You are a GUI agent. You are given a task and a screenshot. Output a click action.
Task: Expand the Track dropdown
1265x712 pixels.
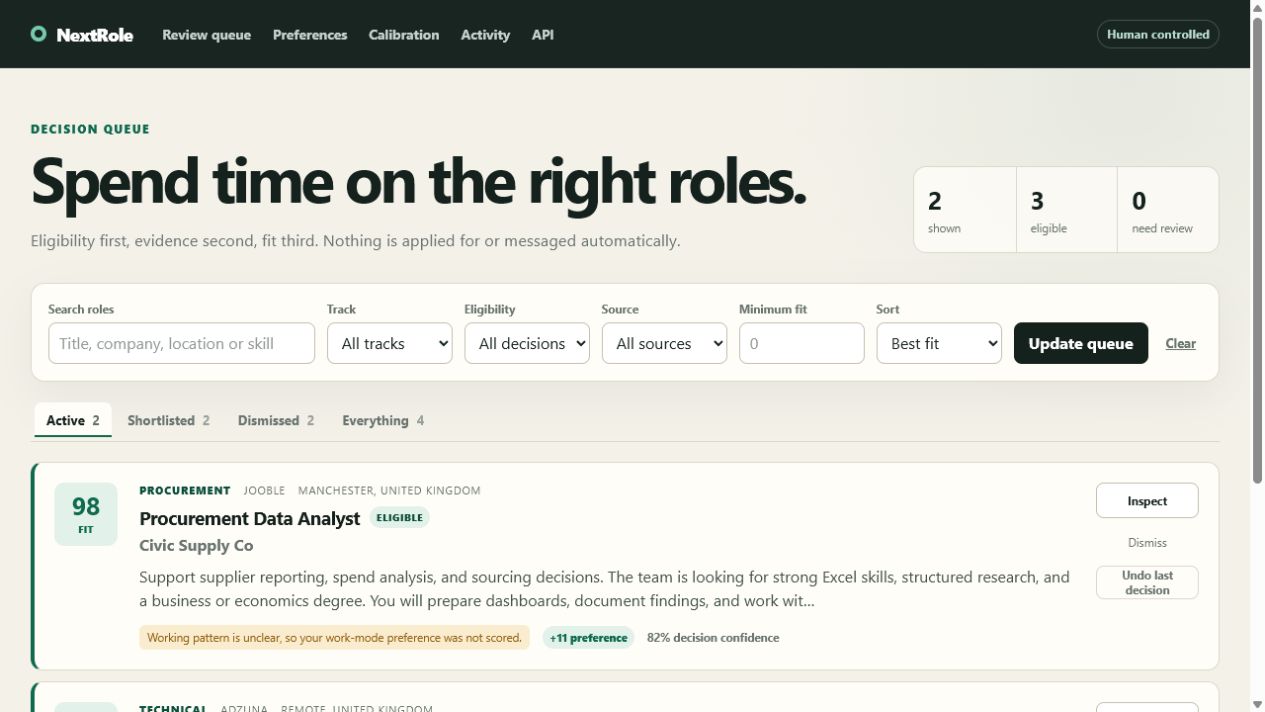[x=389, y=343]
